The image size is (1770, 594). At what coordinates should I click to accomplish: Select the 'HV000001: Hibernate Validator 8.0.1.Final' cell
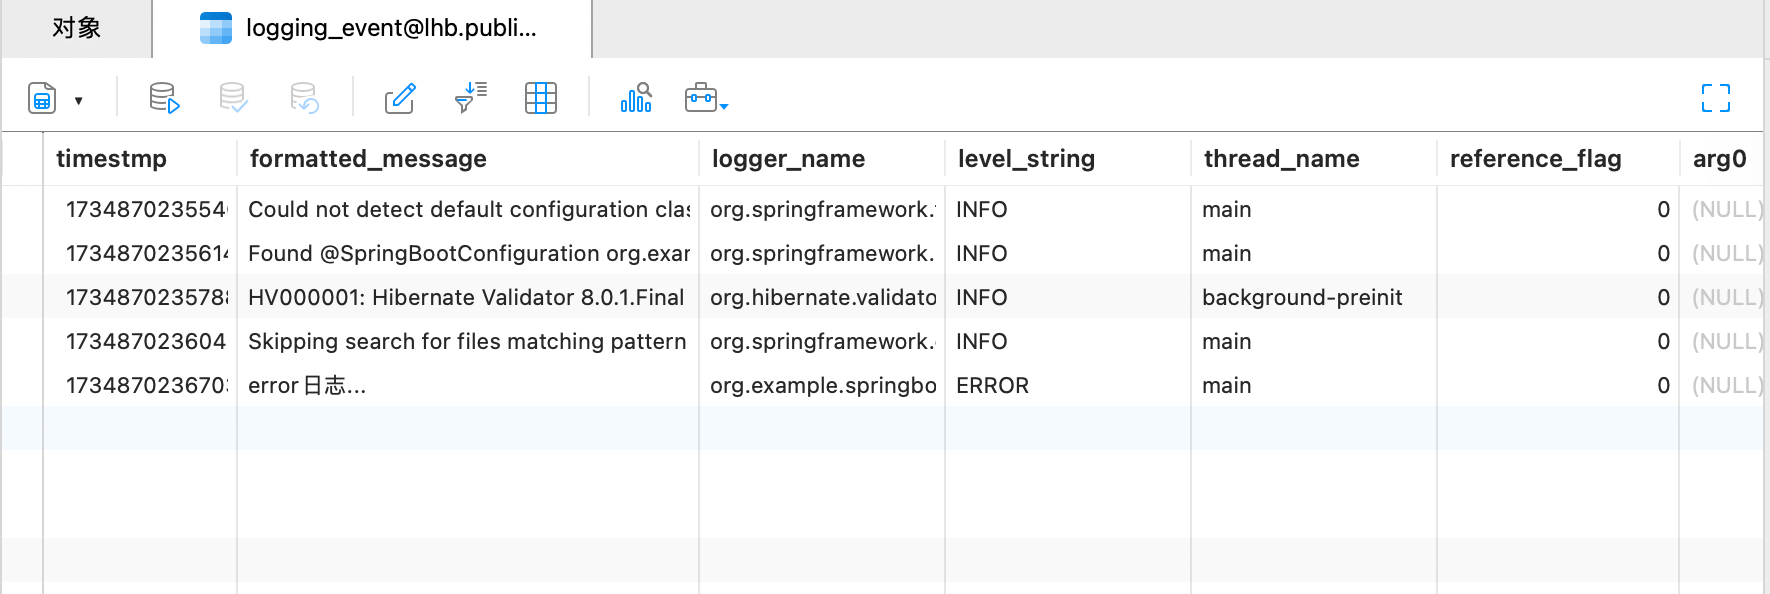coord(468,297)
